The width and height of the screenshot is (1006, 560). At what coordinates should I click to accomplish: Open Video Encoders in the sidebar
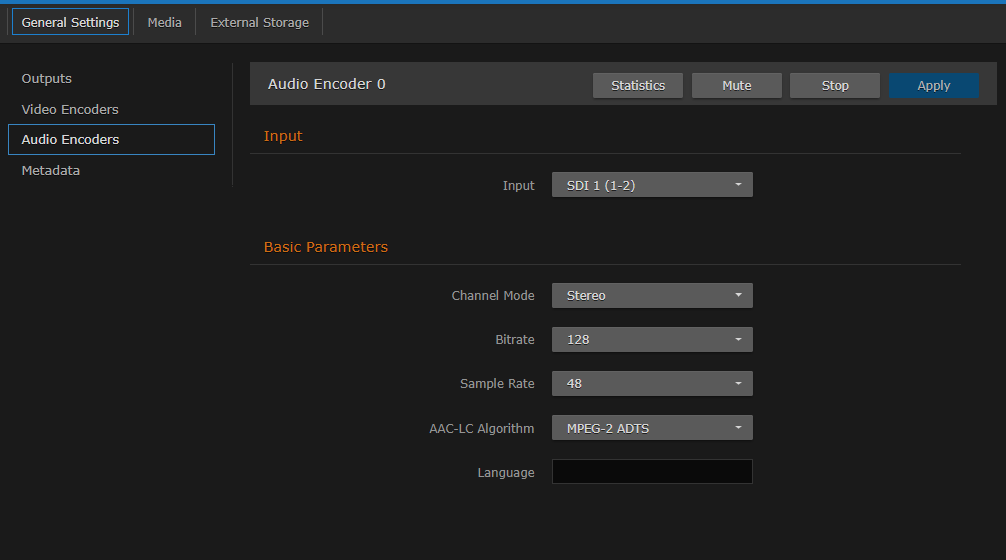point(70,109)
